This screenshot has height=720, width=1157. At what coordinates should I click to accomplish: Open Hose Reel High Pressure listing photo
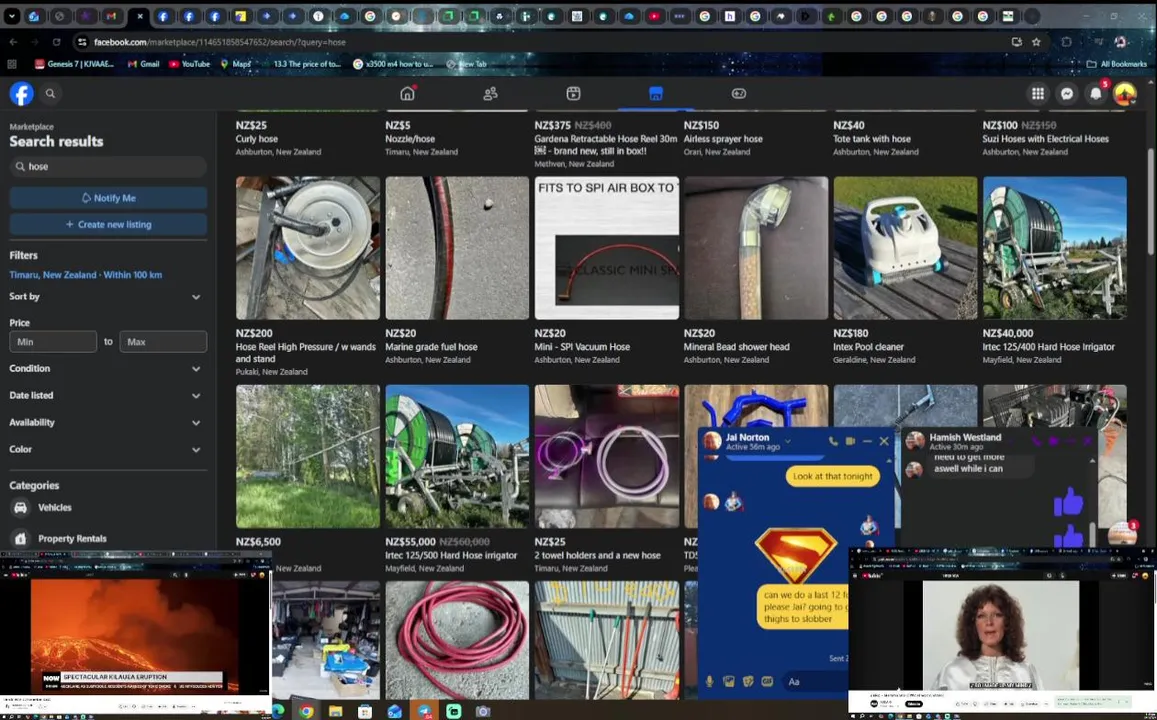click(x=308, y=248)
